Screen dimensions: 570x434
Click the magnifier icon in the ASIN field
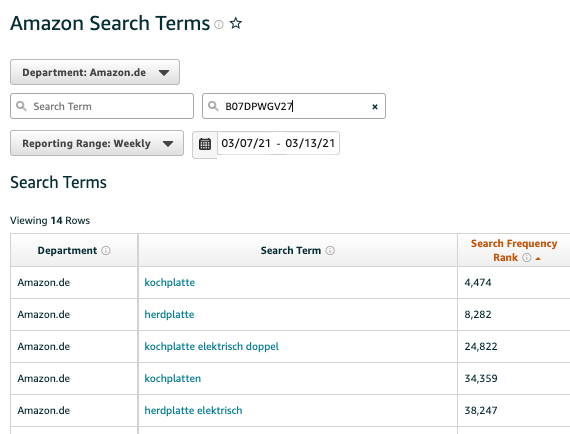[x=213, y=106]
